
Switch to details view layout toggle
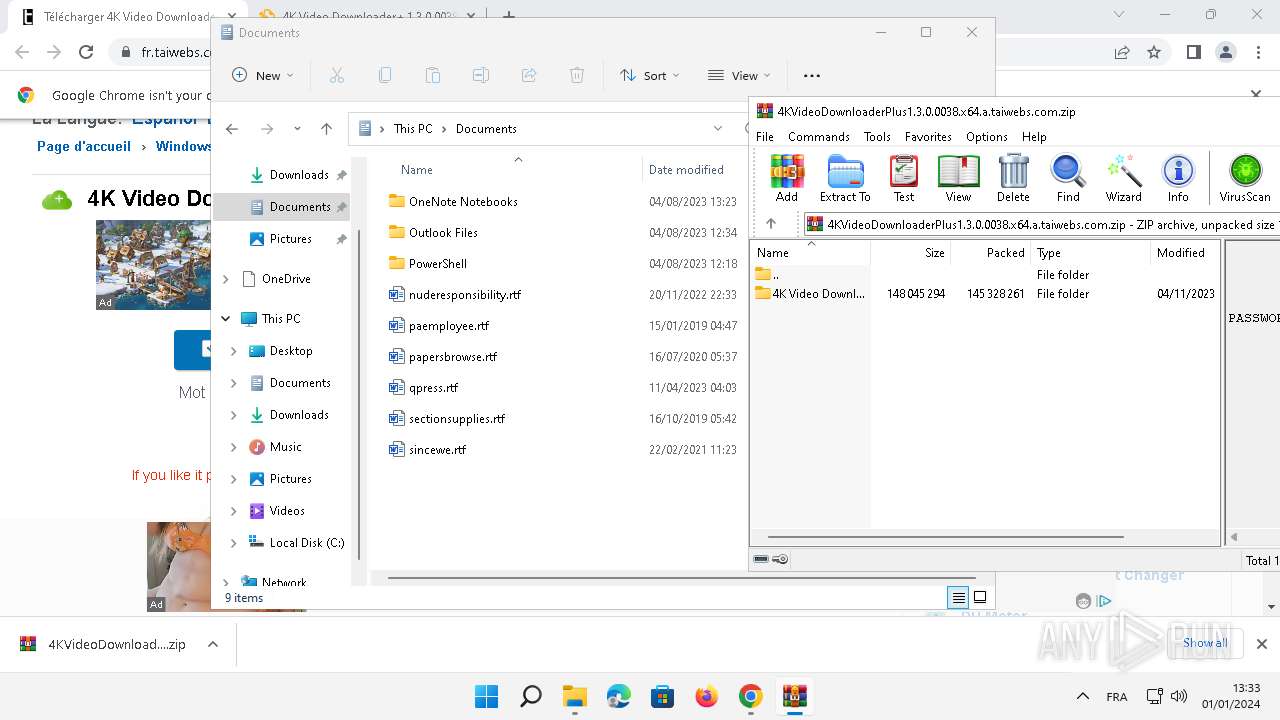(x=958, y=598)
